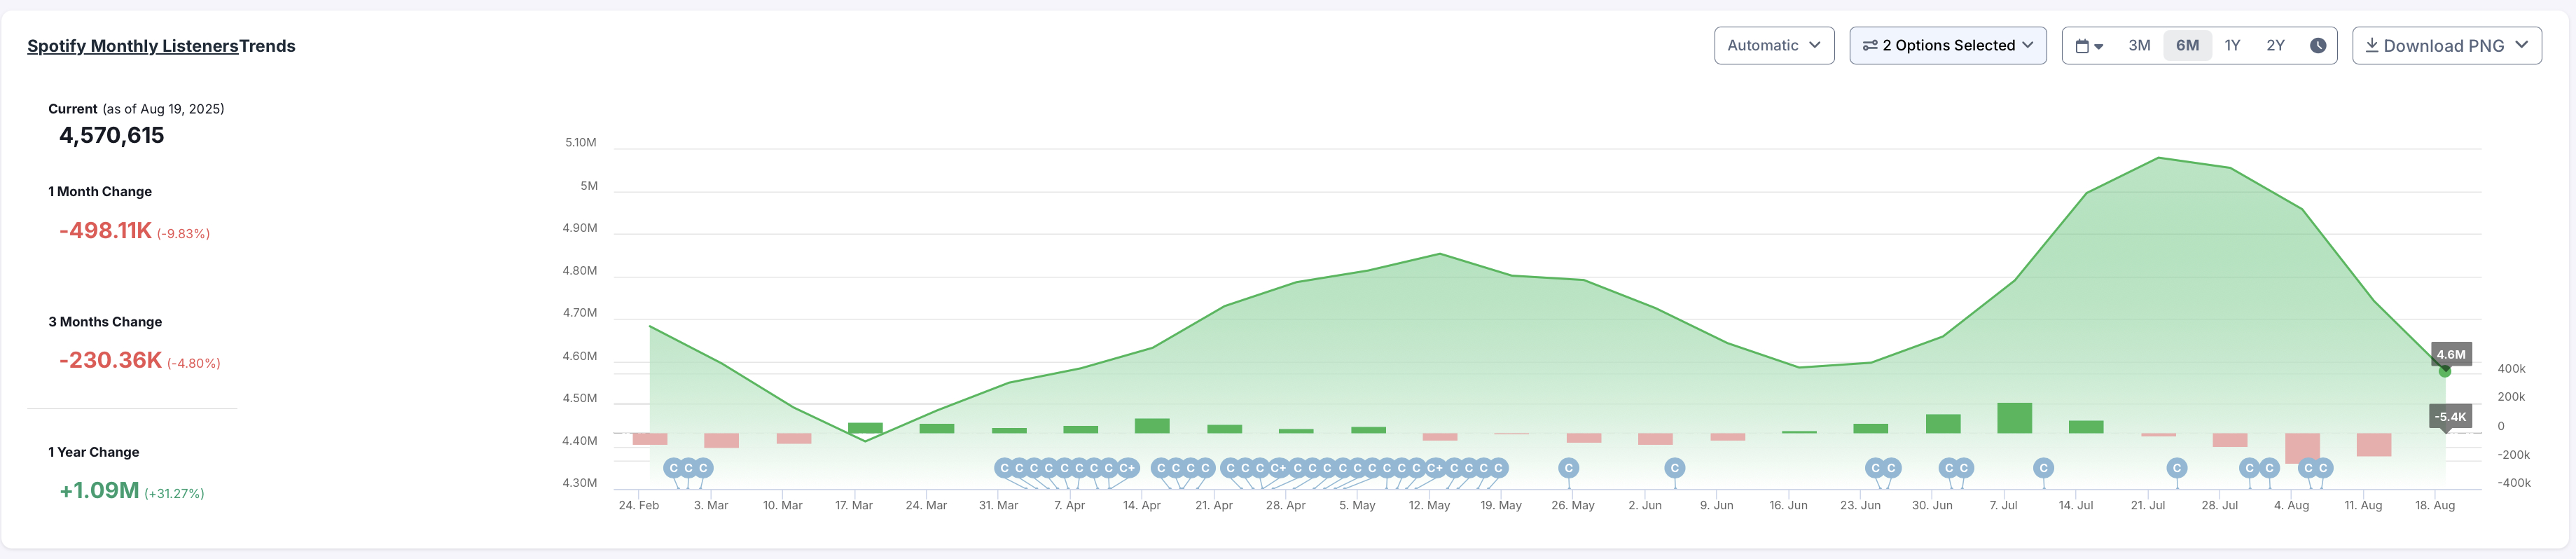This screenshot has width=2576, height=559.
Task: Click the 1 year change +1.09M
Action: 99,490
